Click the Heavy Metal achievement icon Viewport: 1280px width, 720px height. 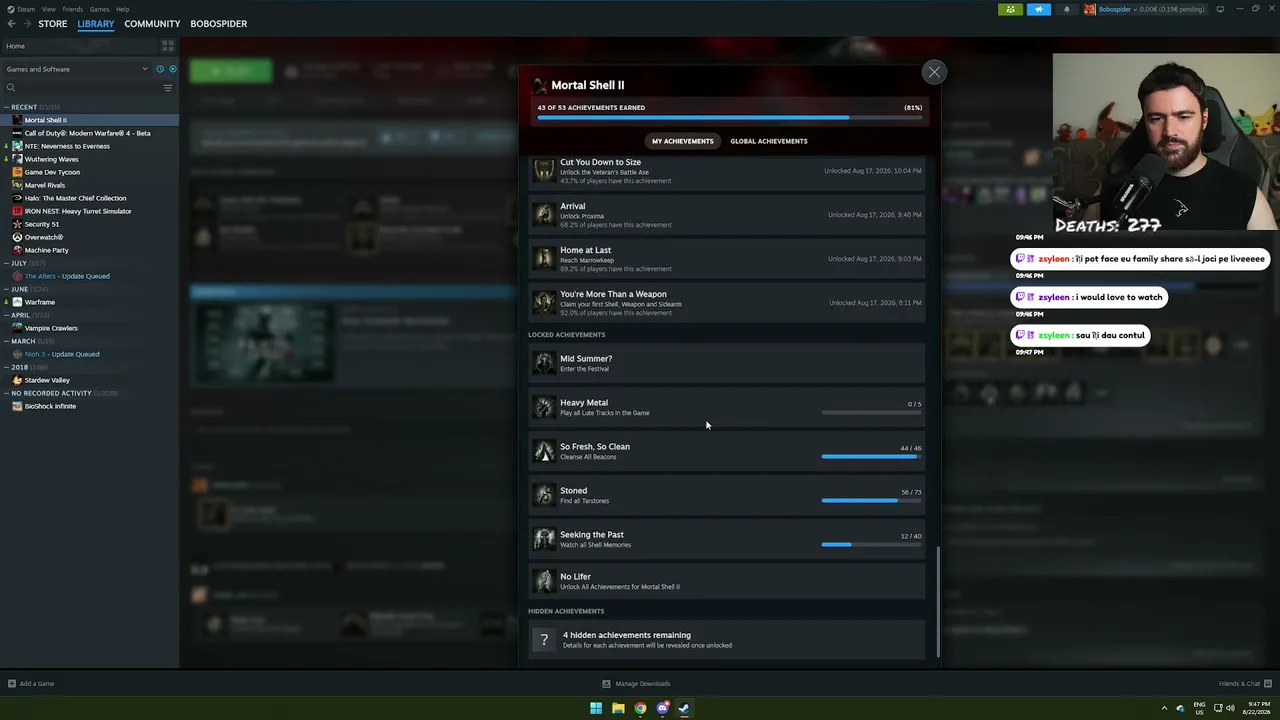pos(544,407)
